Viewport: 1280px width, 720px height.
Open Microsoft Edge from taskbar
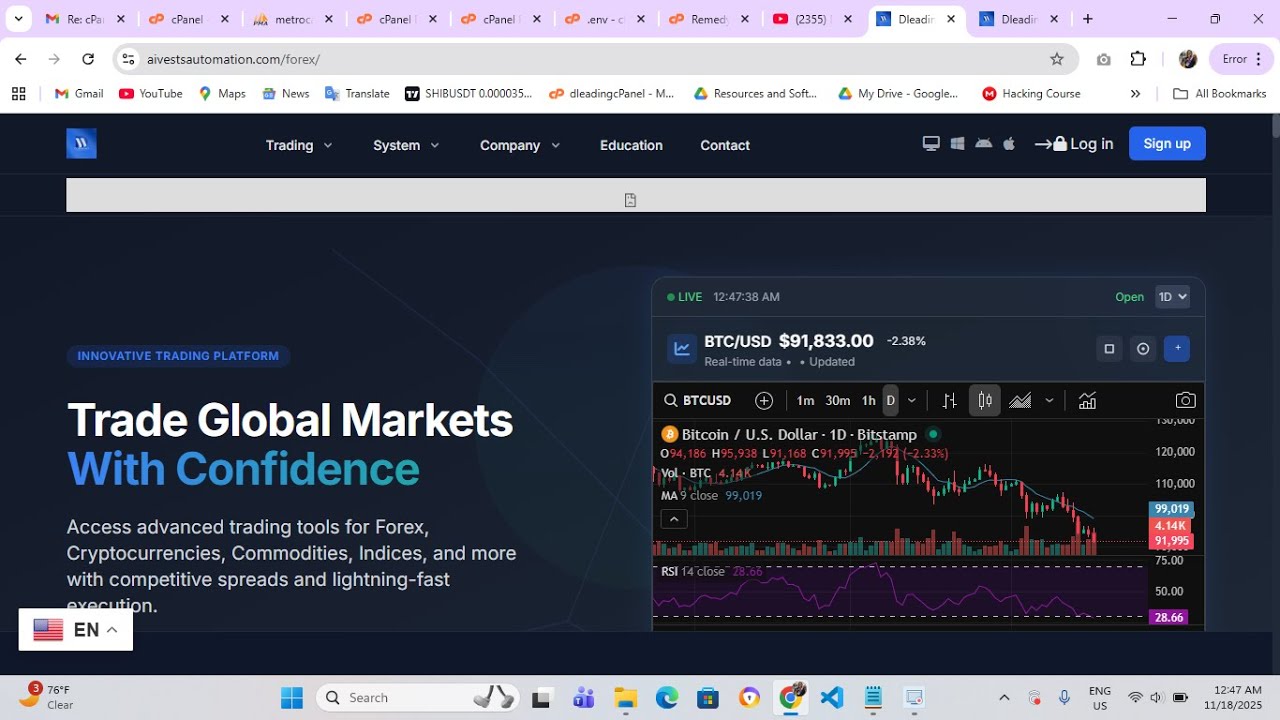(667, 697)
